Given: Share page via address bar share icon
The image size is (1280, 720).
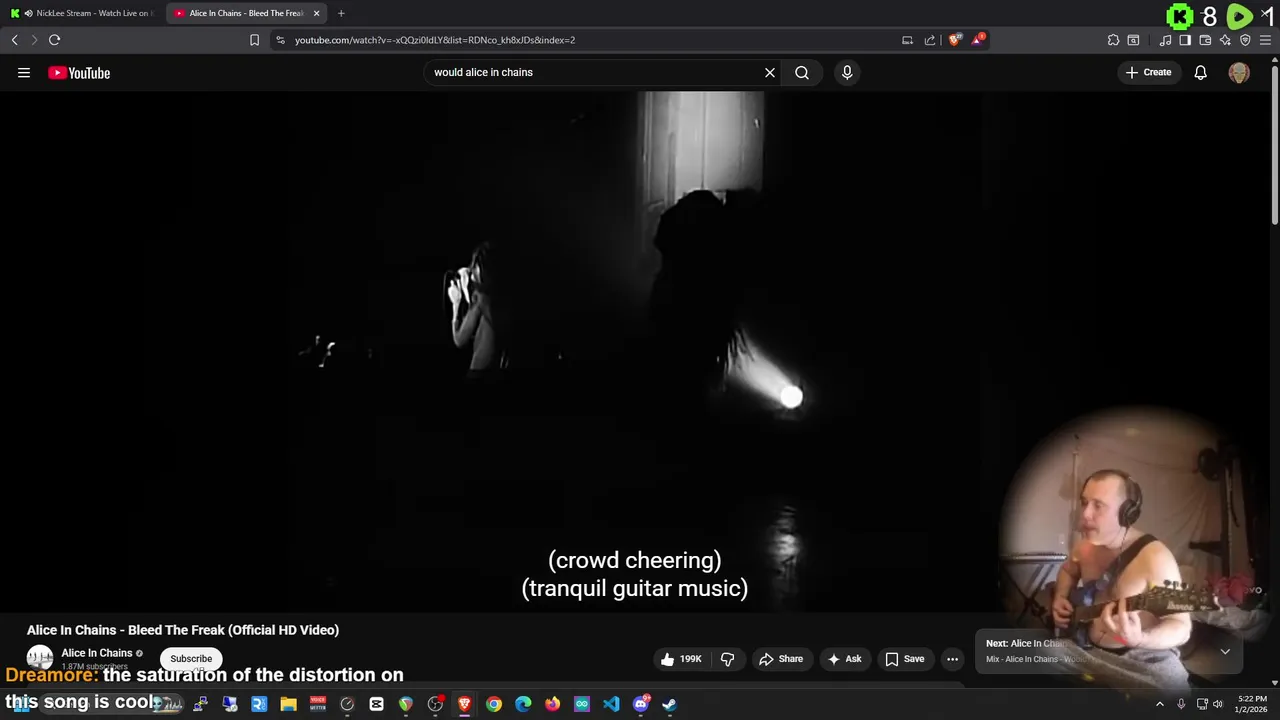Looking at the screenshot, I should (x=930, y=40).
